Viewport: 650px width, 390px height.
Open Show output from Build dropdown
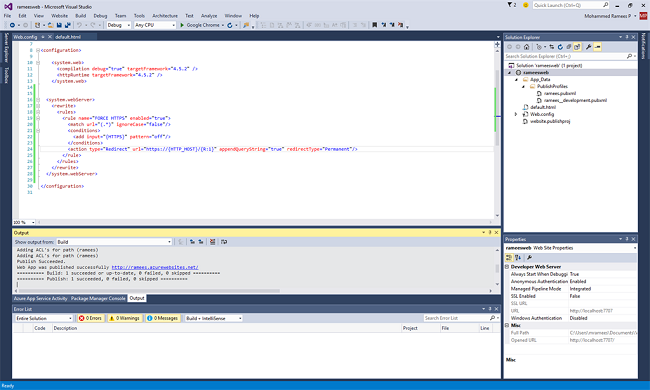[114, 242]
